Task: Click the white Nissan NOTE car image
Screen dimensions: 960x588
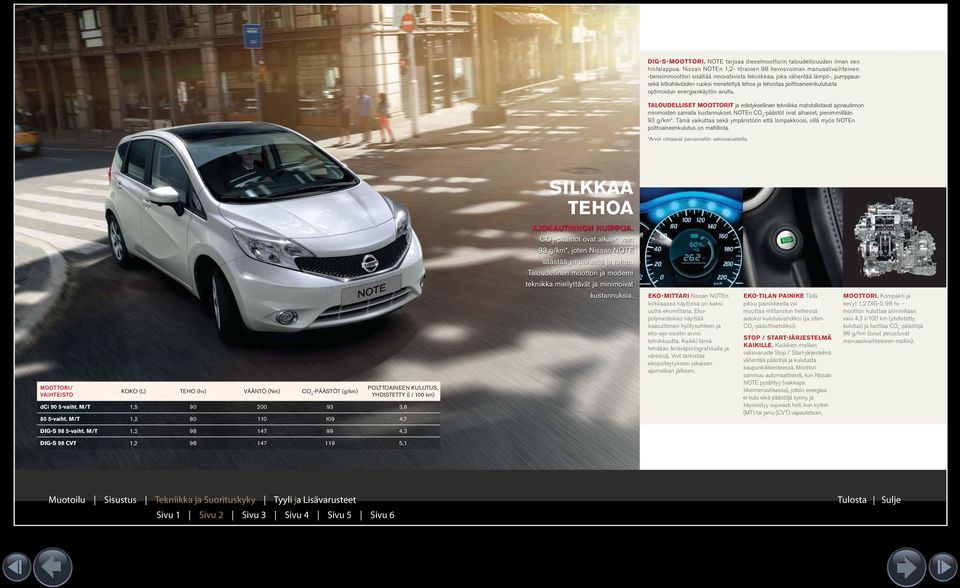Action: point(265,230)
